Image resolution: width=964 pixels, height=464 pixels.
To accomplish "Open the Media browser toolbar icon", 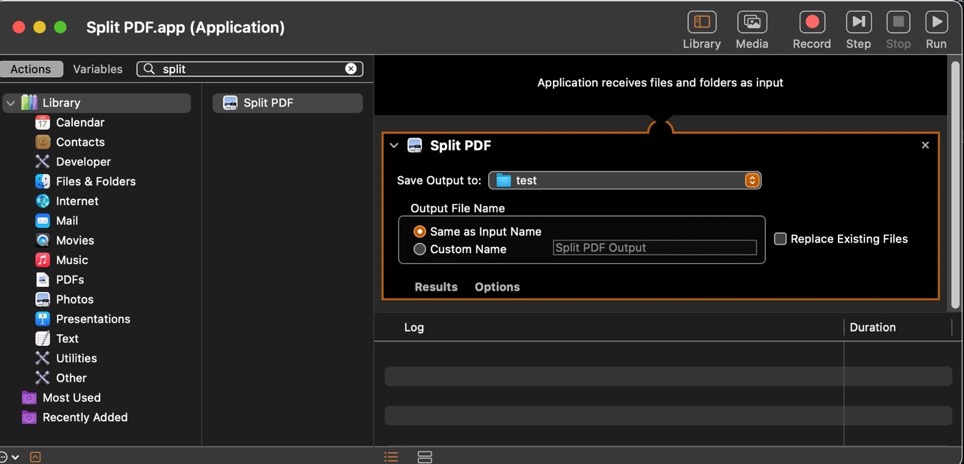I will click(x=752, y=23).
